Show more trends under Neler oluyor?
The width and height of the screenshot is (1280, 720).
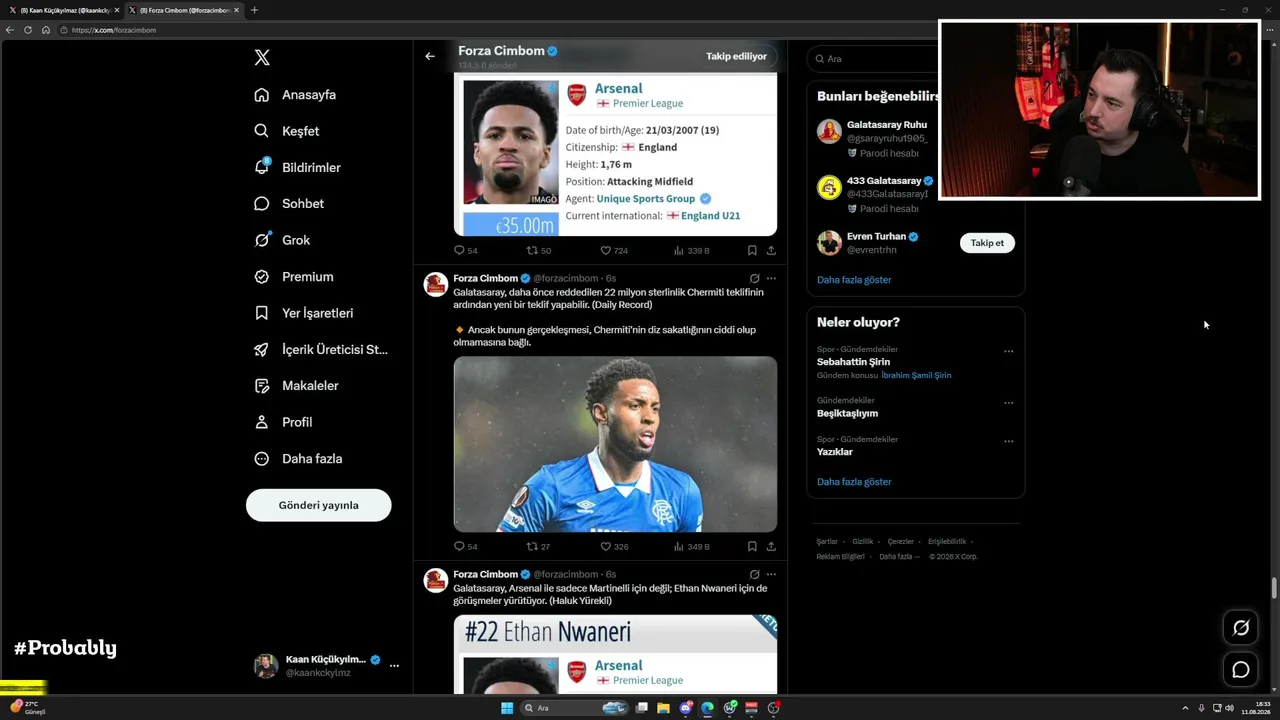tap(854, 482)
